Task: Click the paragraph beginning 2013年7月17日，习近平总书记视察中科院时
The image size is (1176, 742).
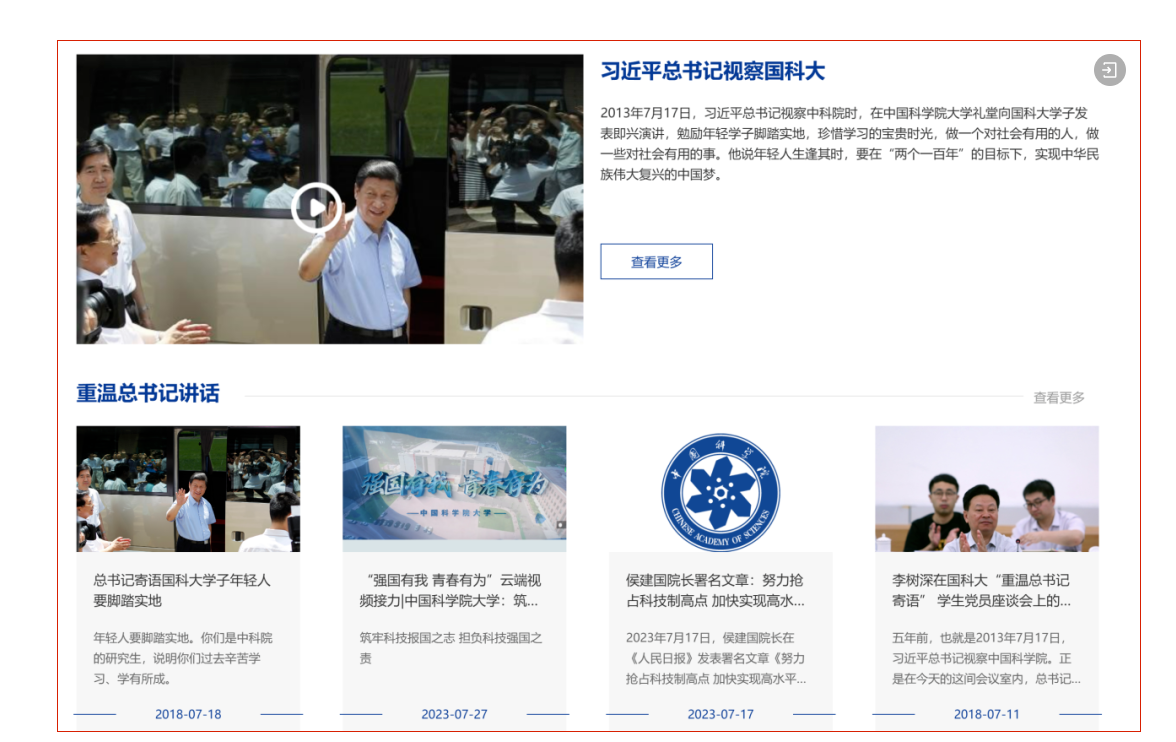Action: pos(850,143)
